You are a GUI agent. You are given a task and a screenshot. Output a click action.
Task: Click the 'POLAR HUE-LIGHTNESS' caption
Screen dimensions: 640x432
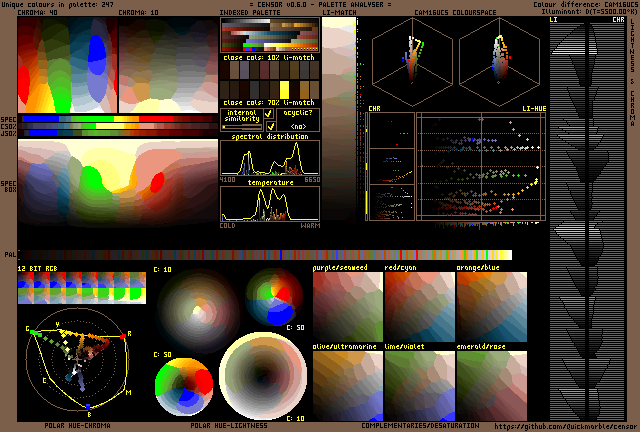pos(229,425)
